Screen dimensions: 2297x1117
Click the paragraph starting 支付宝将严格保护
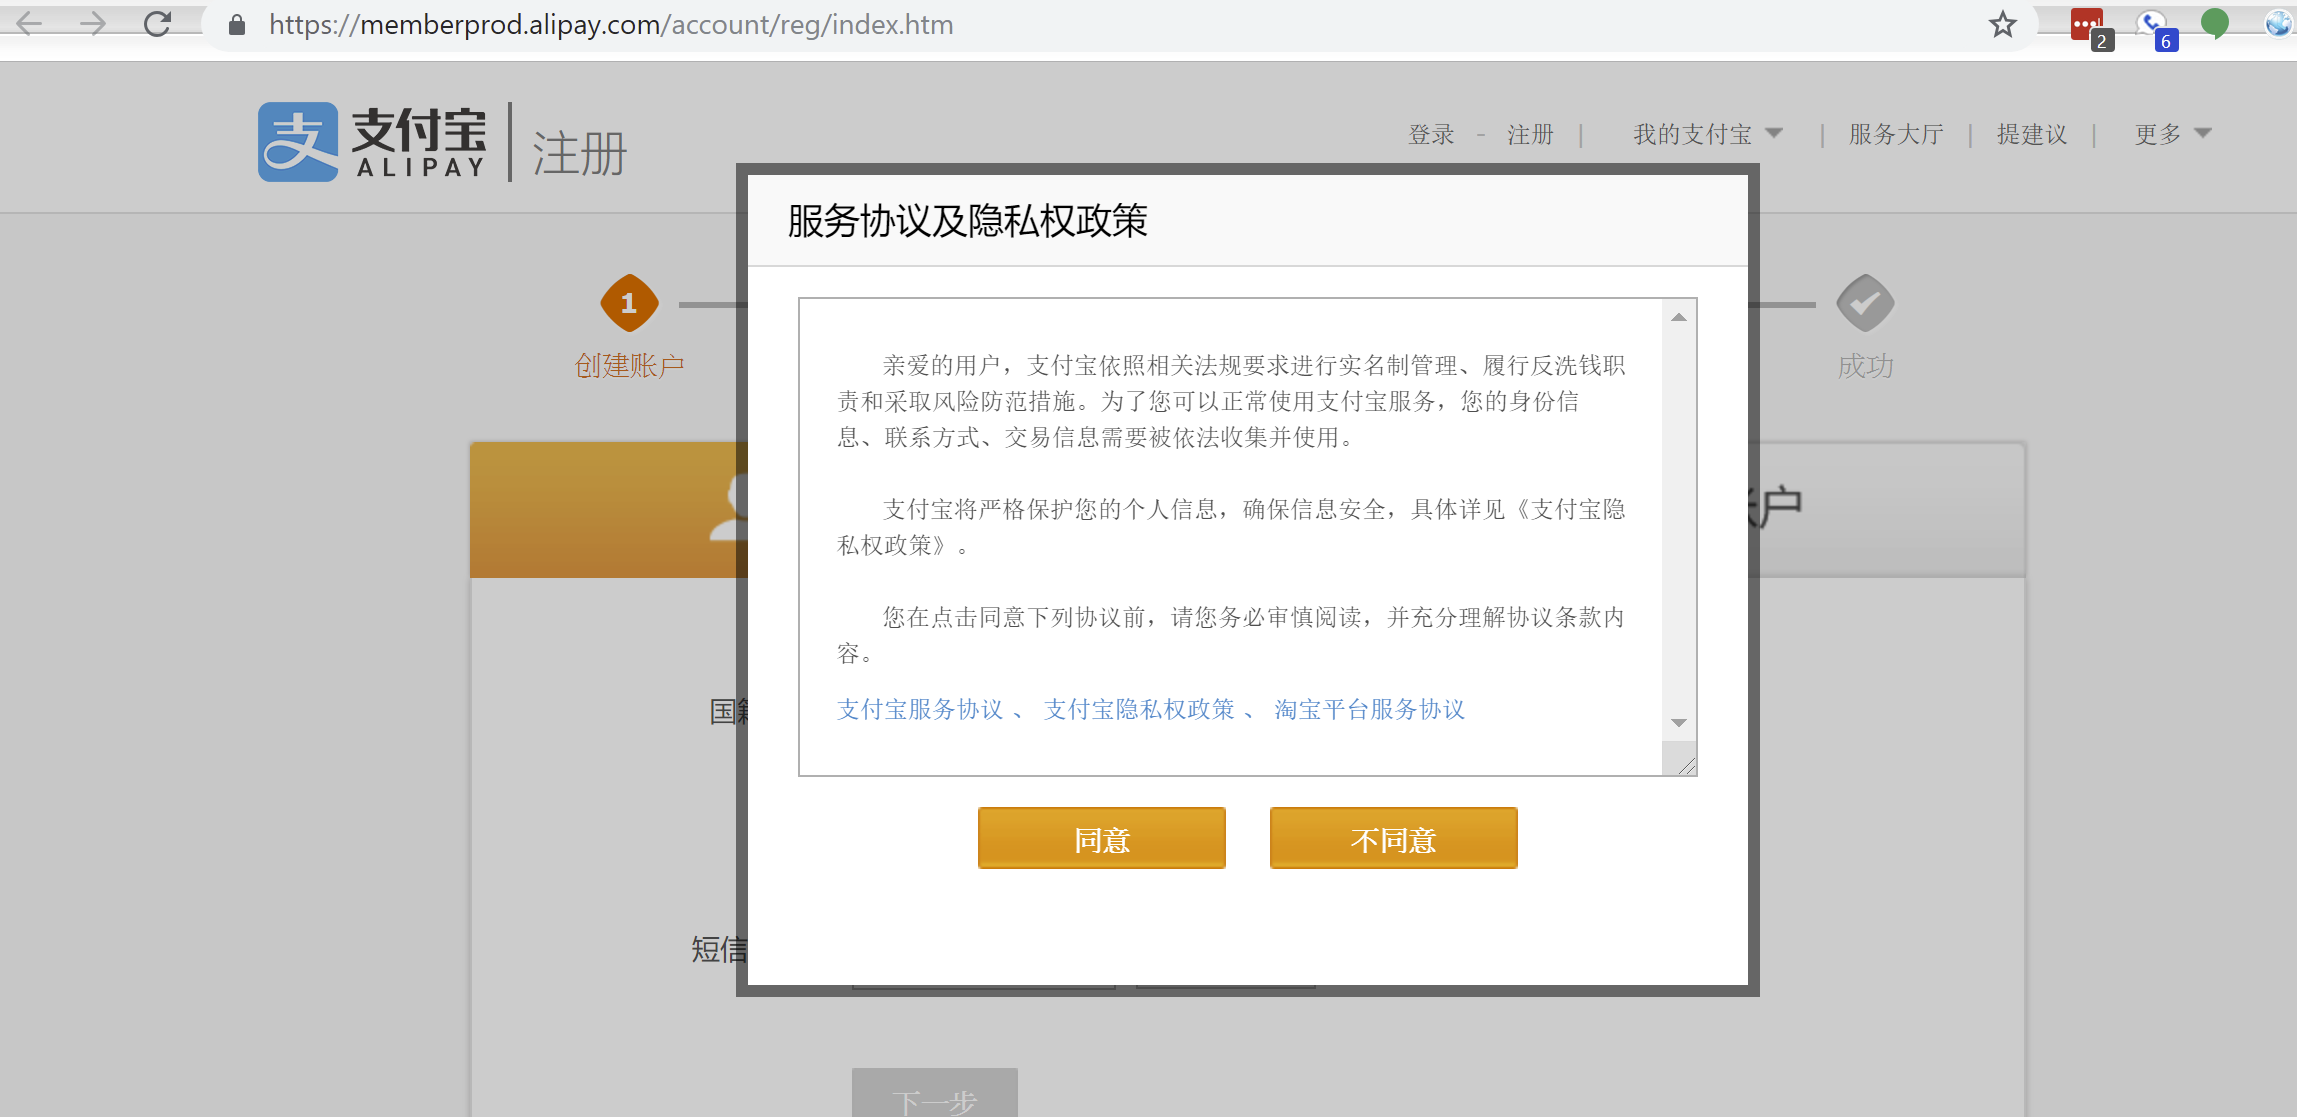click(x=1232, y=527)
